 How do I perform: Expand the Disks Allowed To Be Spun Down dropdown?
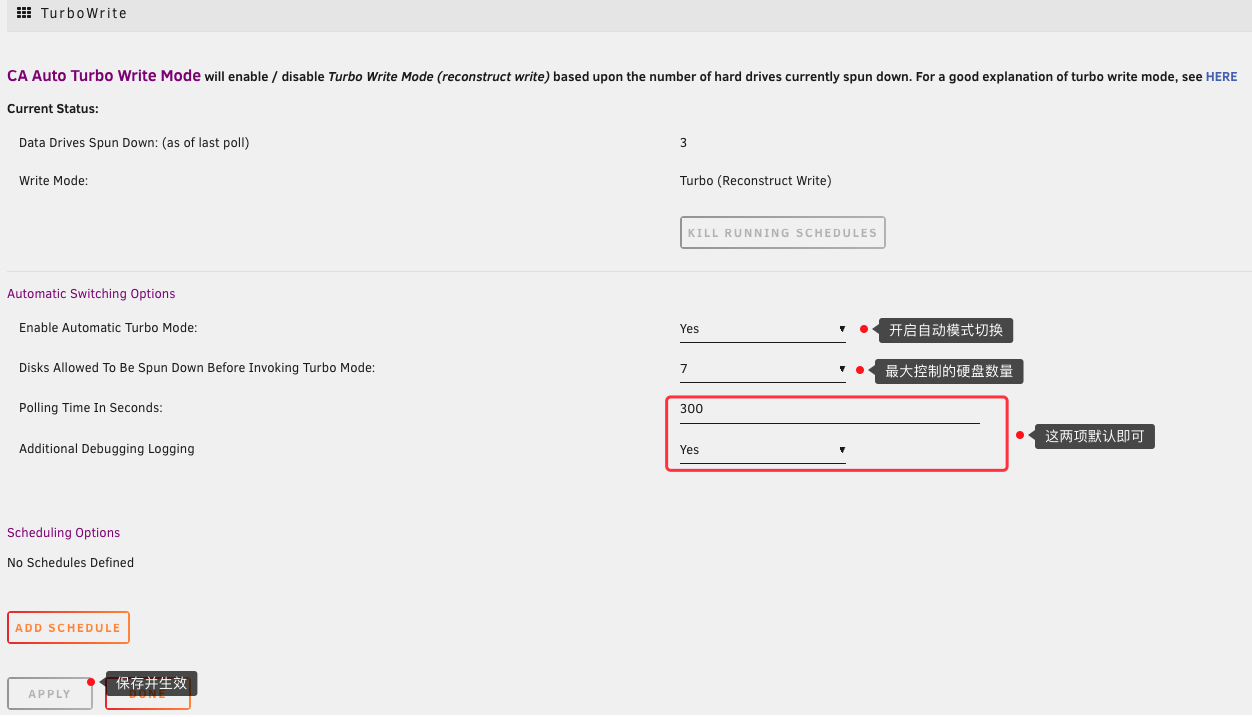point(763,369)
